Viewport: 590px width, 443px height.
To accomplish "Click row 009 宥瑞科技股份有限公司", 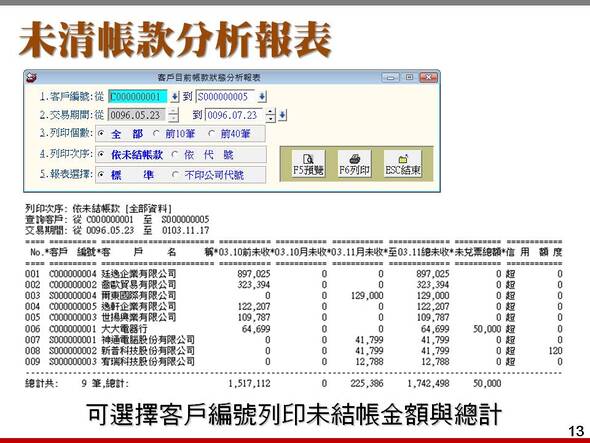I will point(293,362).
